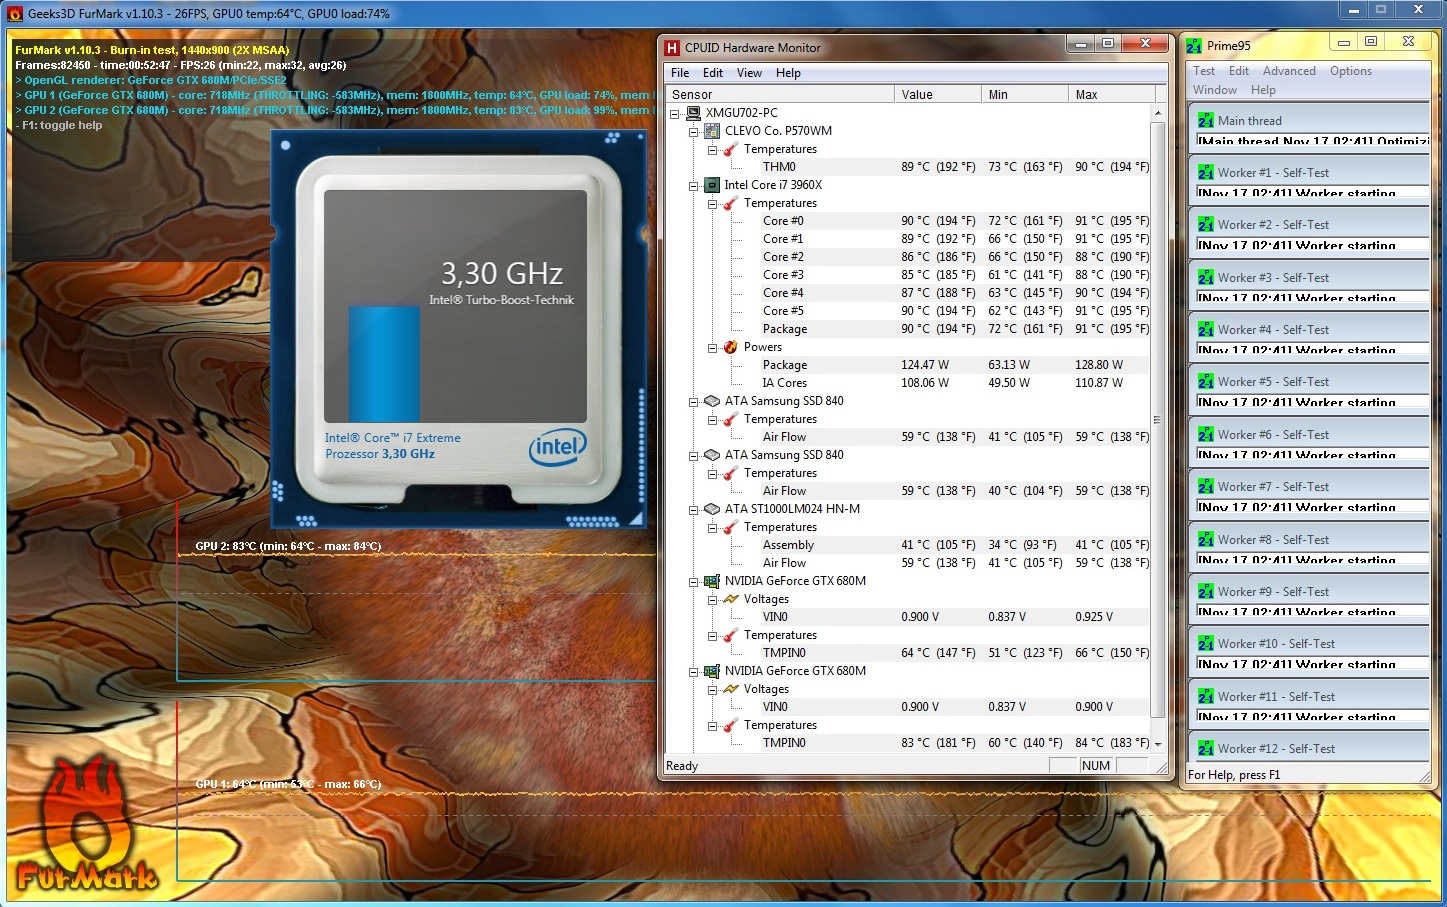Click the FurMark app icon in title bar
1447x907 pixels.
[x=15, y=14]
